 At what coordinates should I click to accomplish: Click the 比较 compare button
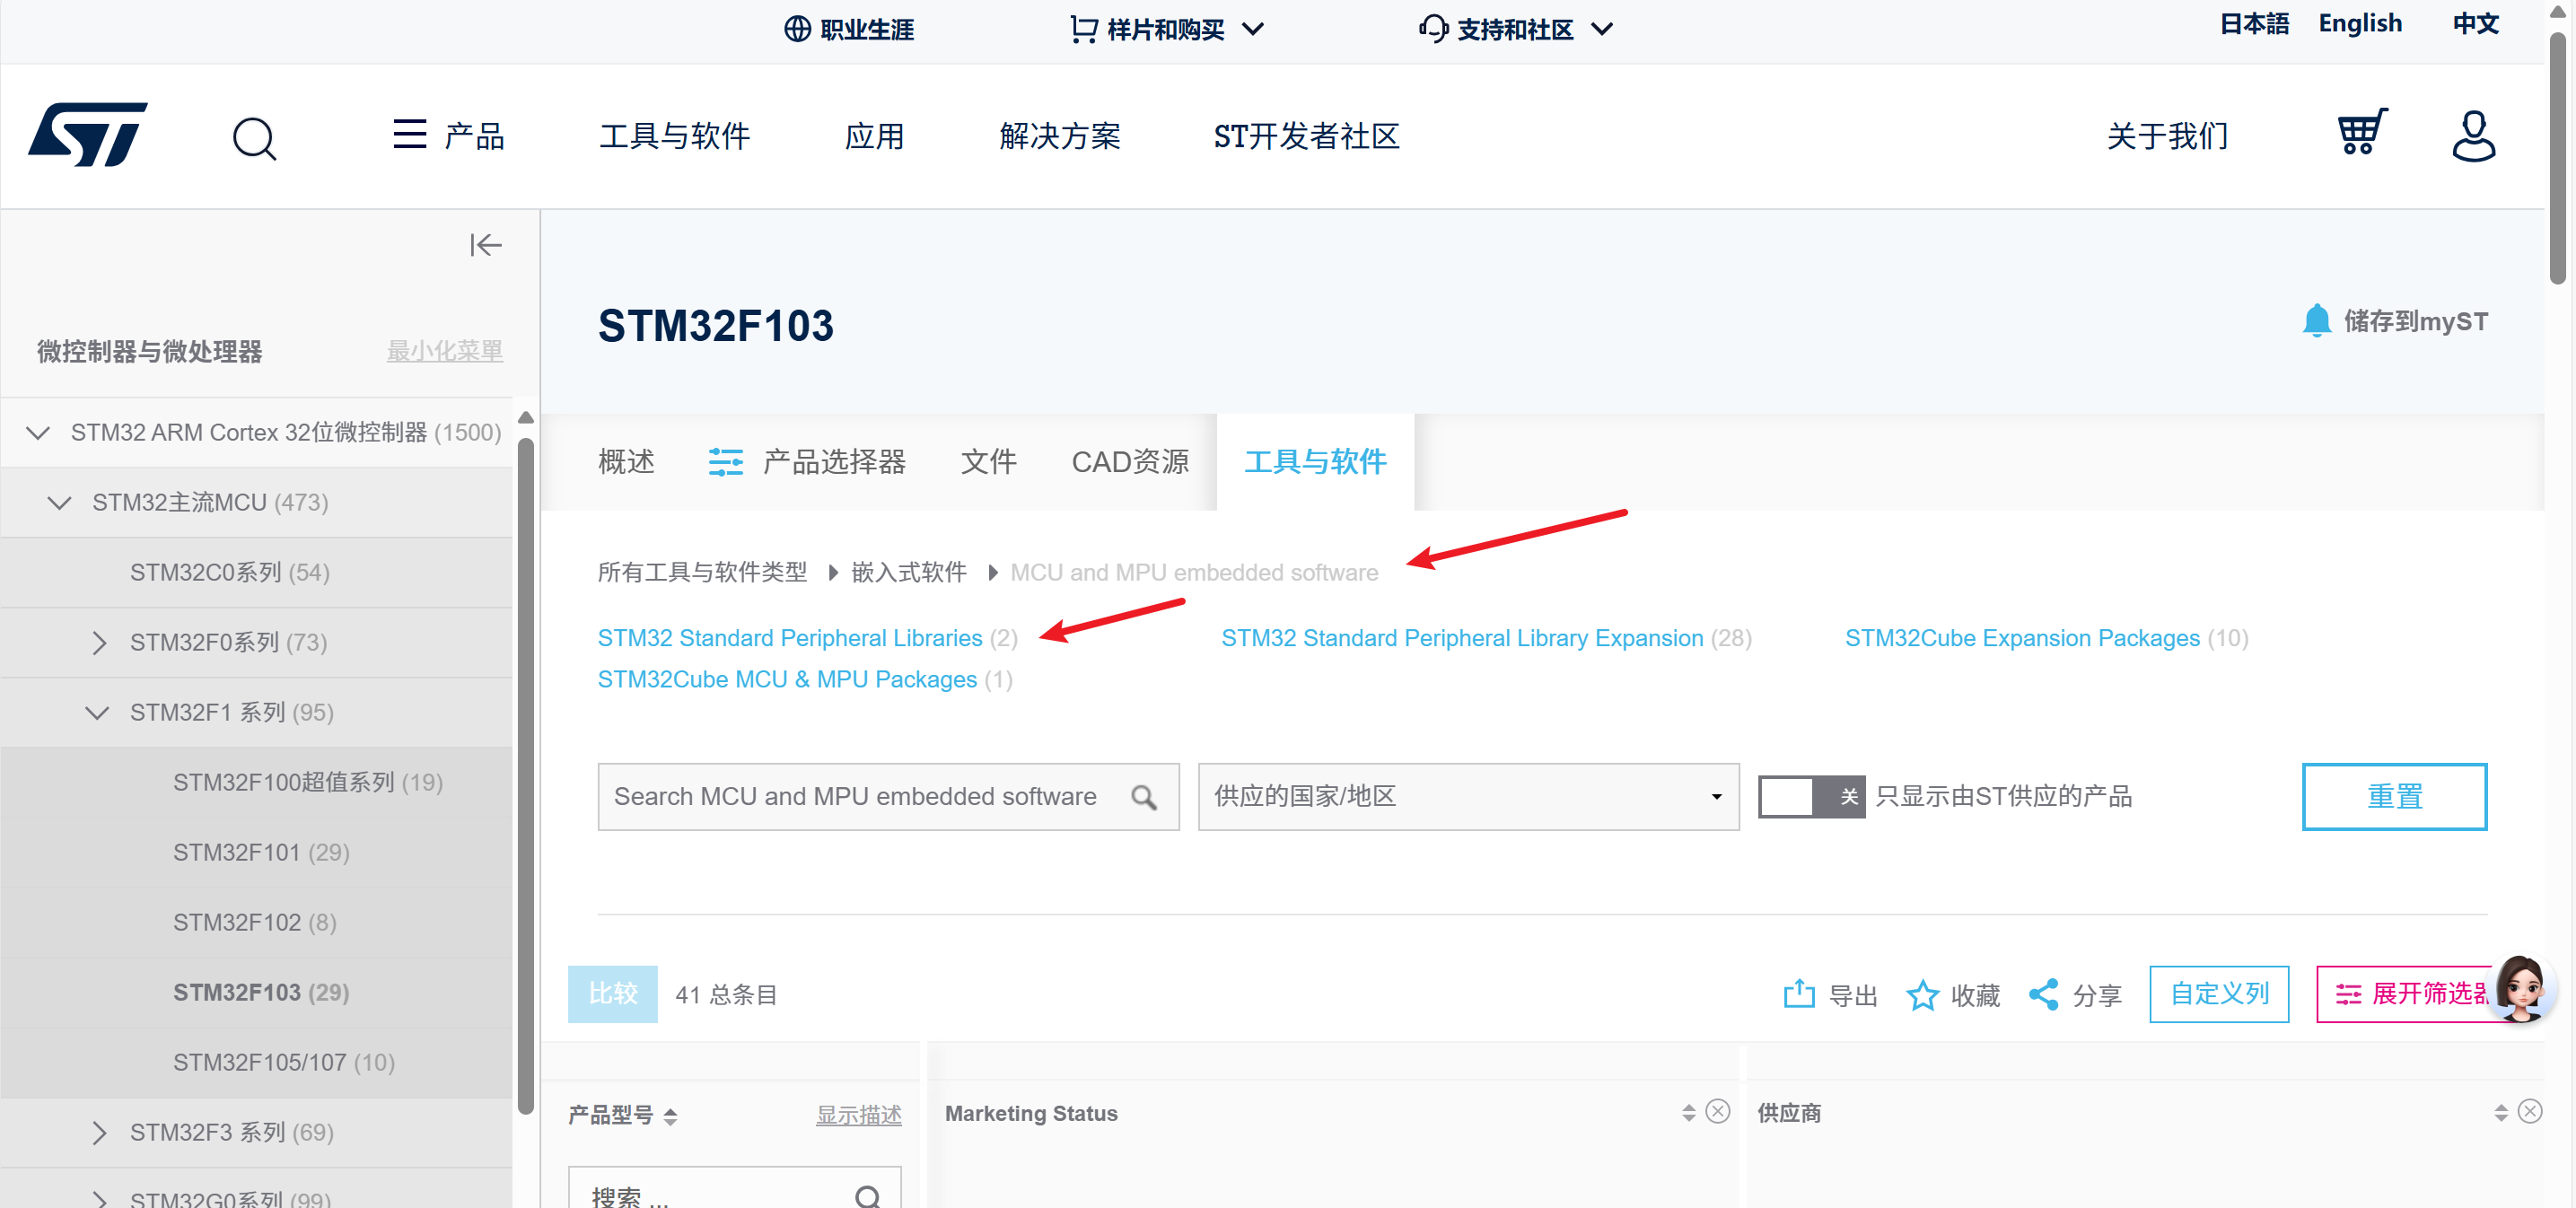click(x=612, y=994)
